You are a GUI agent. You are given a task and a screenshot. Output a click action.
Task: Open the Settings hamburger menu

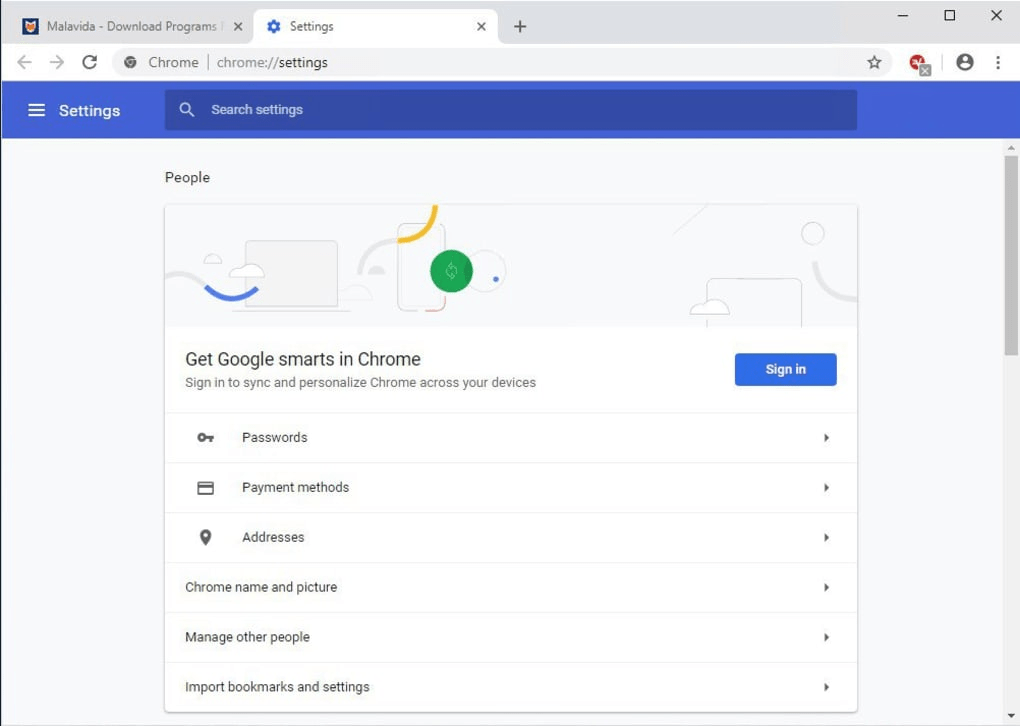click(37, 110)
